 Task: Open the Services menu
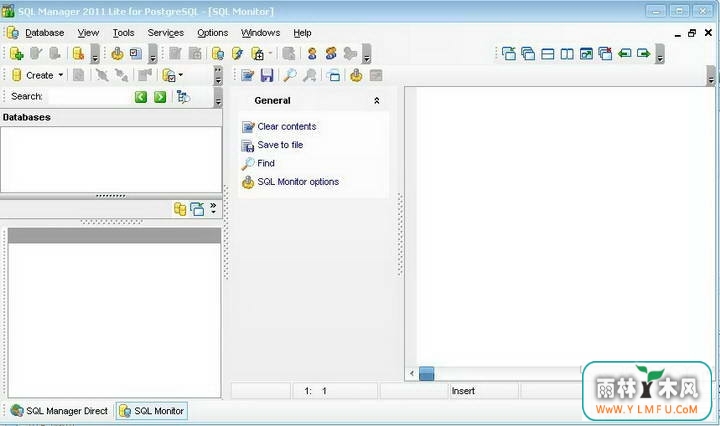[165, 33]
